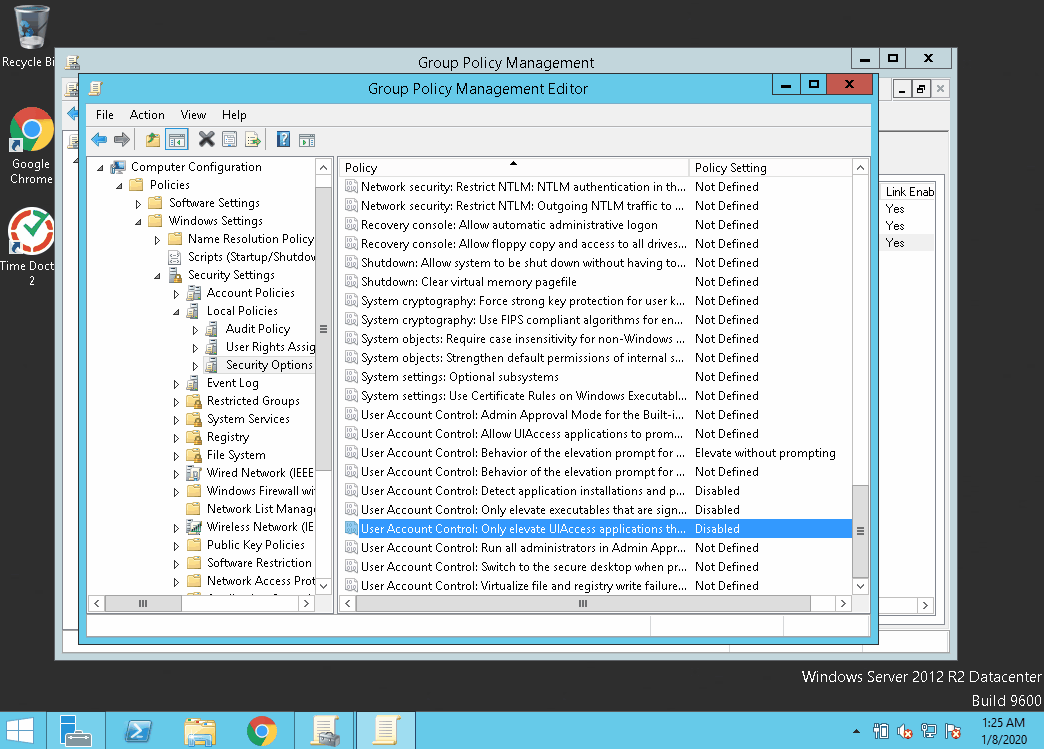
Task: Open the Action menu
Action: [147, 114]
